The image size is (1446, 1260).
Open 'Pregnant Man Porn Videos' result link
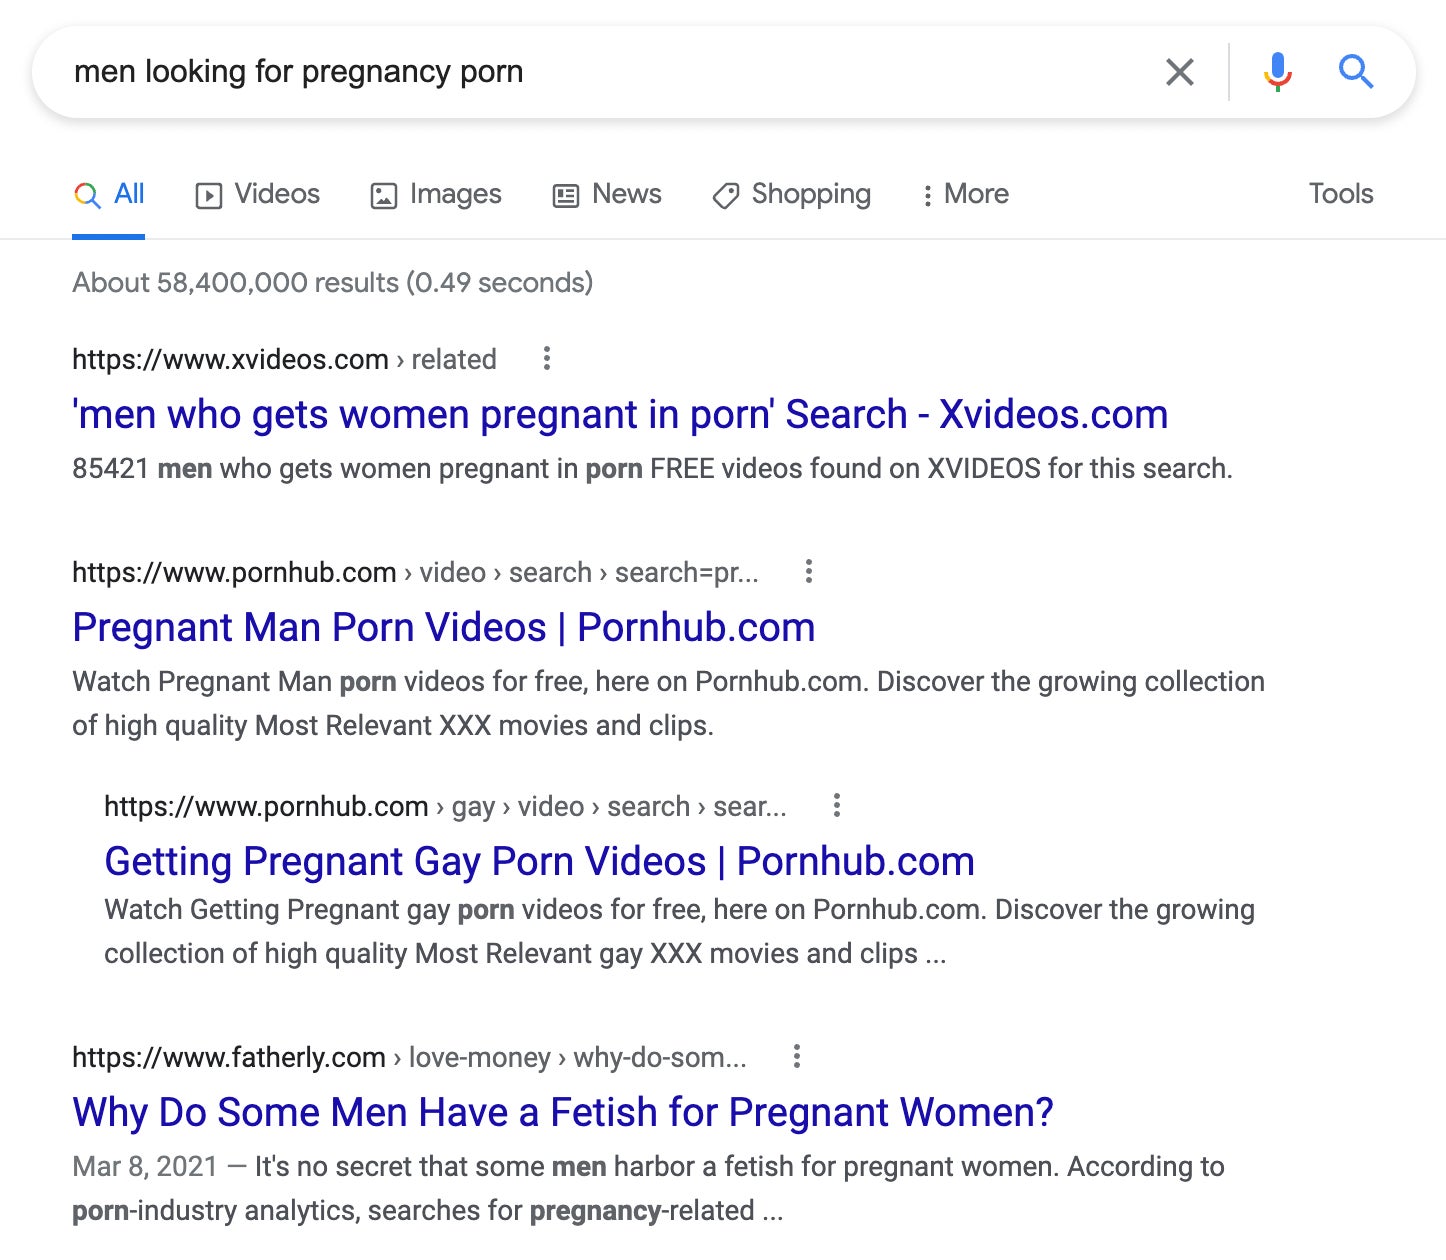[444, 628]
